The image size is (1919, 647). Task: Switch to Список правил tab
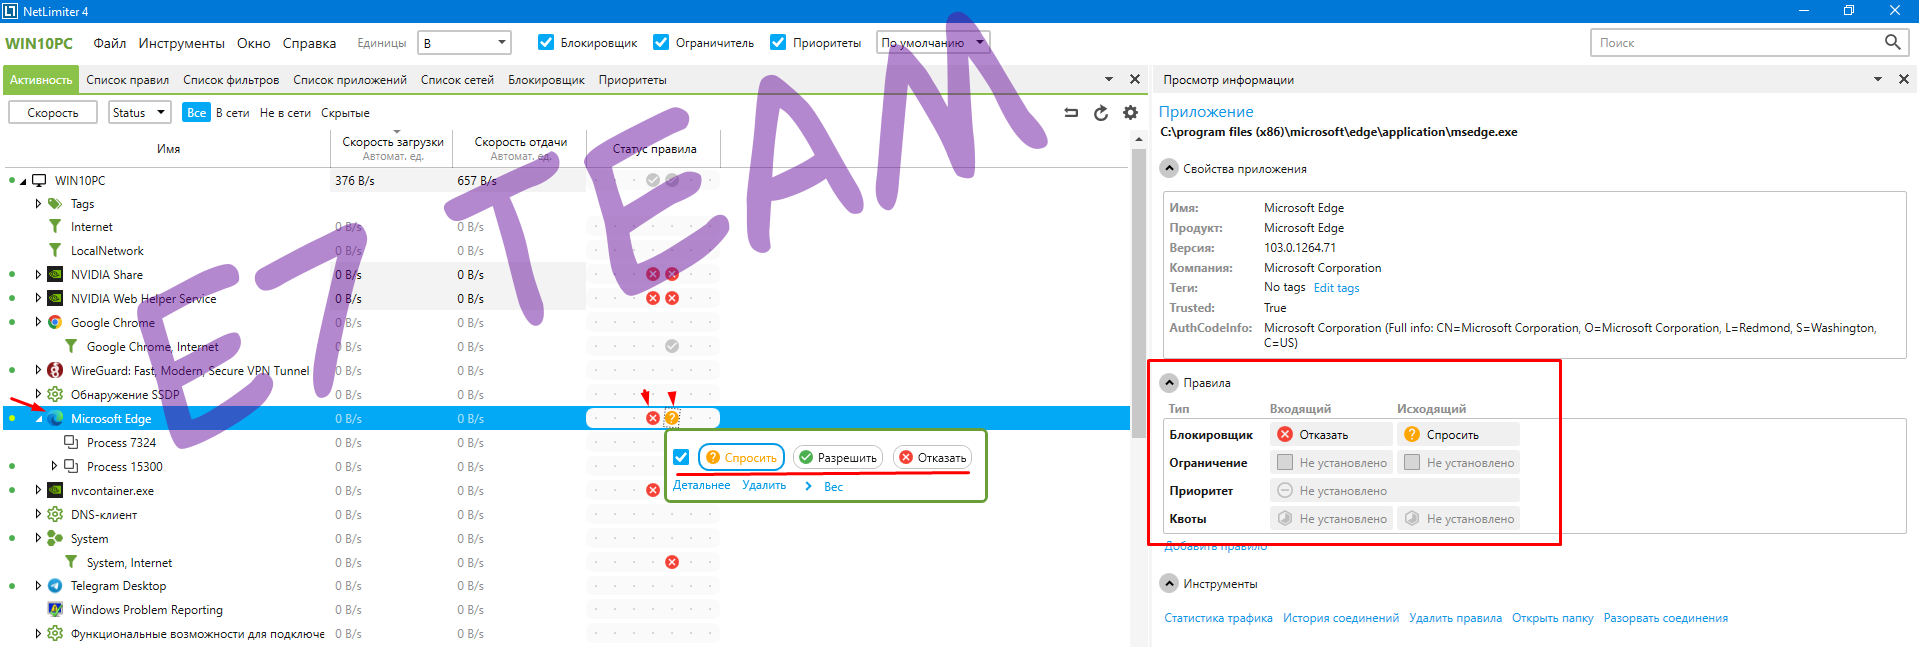127,80
